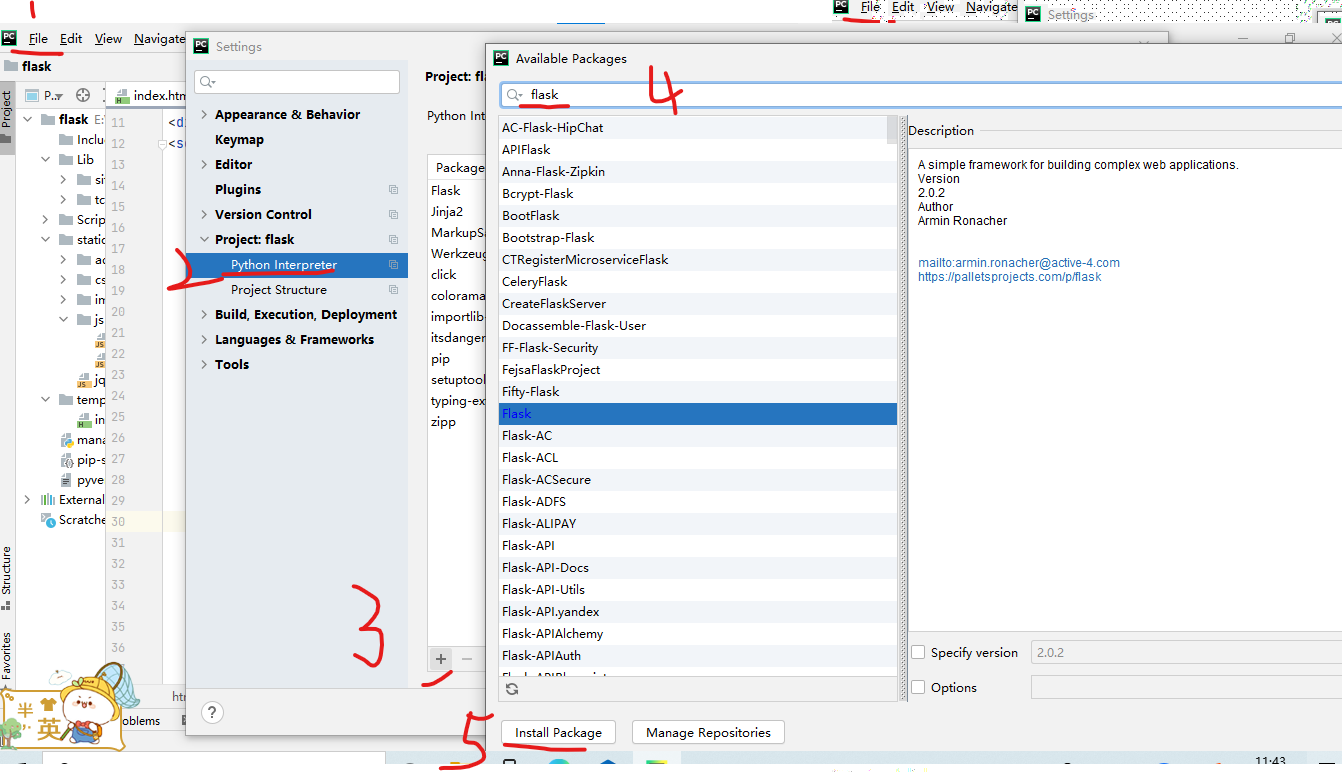This screenshot has width=1342, height=772.
Task: Click the Scratches clock icon
Action: coord(47,520)
